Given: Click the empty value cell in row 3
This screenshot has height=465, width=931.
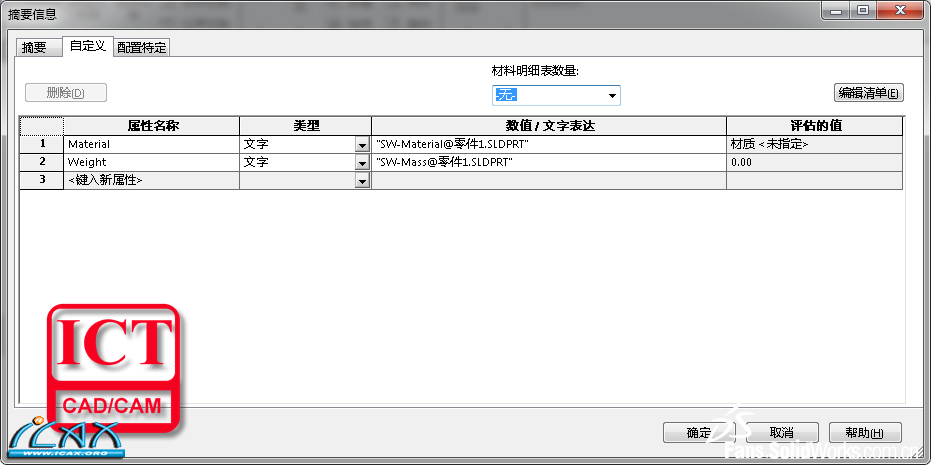Looking at the screenshot, I should coord(549,181).
